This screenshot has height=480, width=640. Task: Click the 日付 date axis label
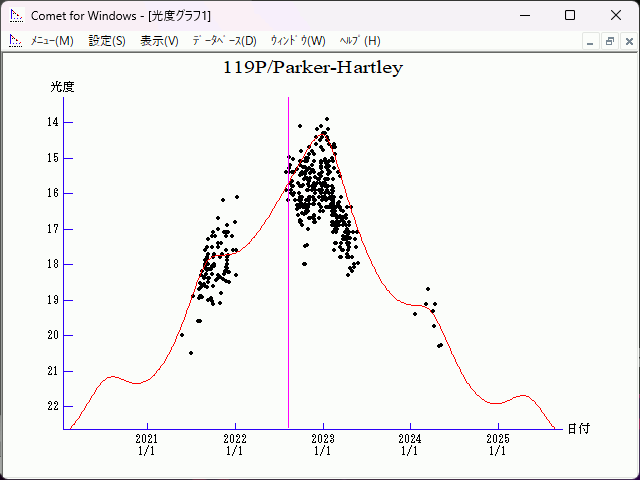click(578, 428)
